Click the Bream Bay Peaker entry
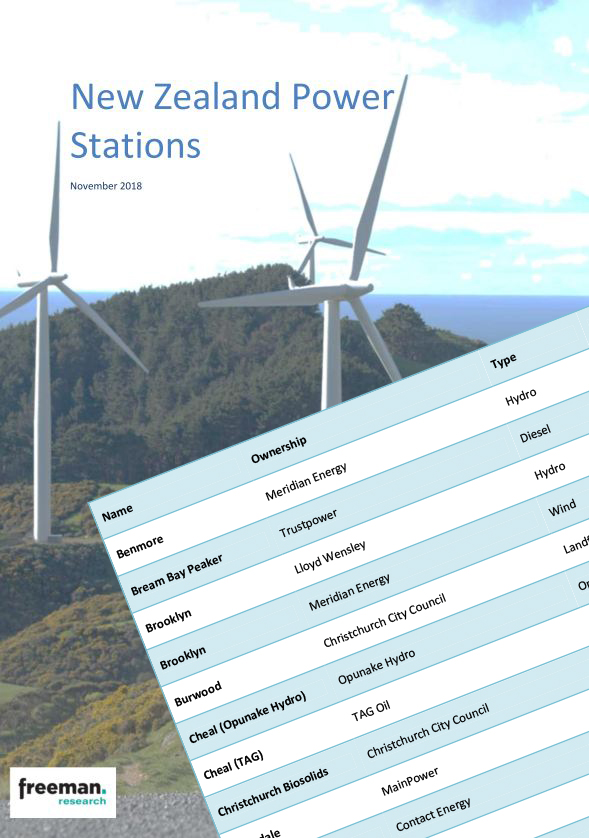 176,575
